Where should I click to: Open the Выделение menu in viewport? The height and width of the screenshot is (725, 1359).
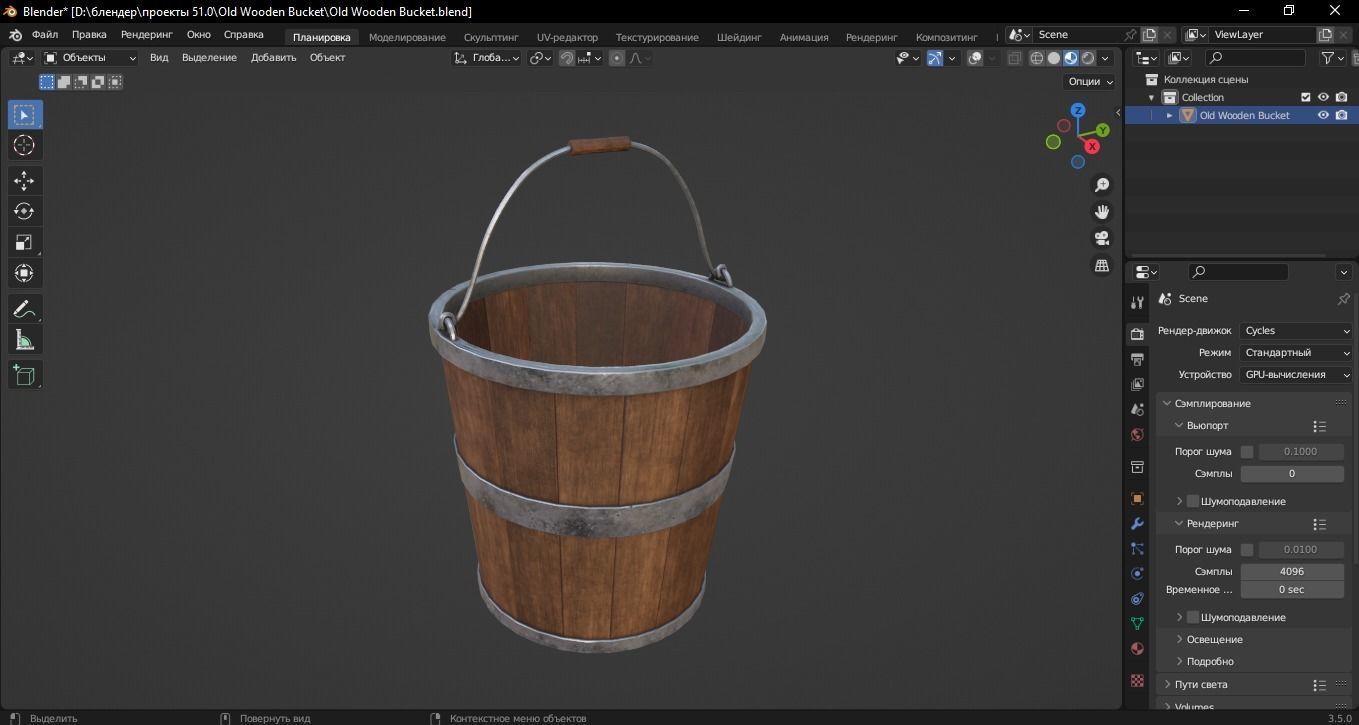tap(209, 58)
